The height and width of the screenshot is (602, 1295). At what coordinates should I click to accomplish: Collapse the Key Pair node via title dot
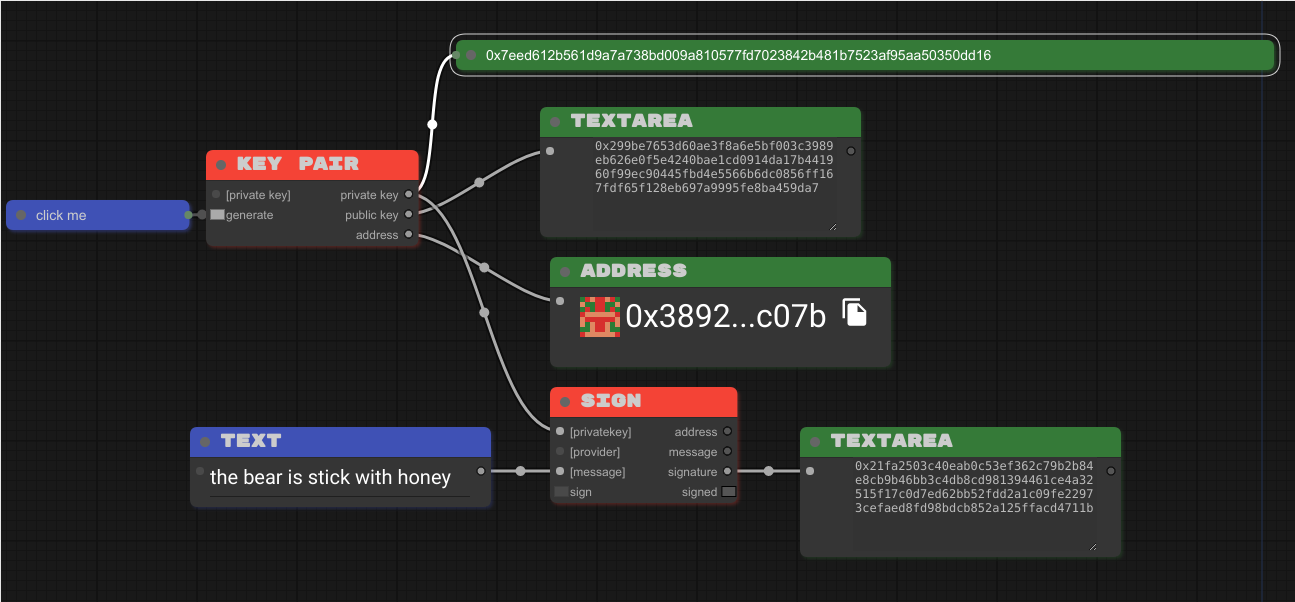pos(221,165)
